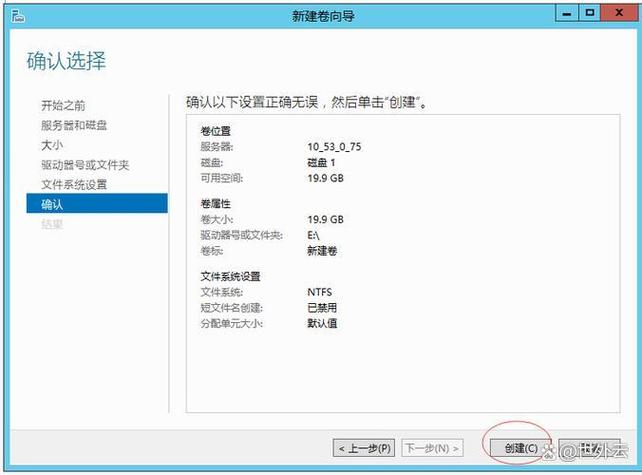This screenshot has width=642, height=475.
Task: Click the 服务器: label
Action: point(217,147)
